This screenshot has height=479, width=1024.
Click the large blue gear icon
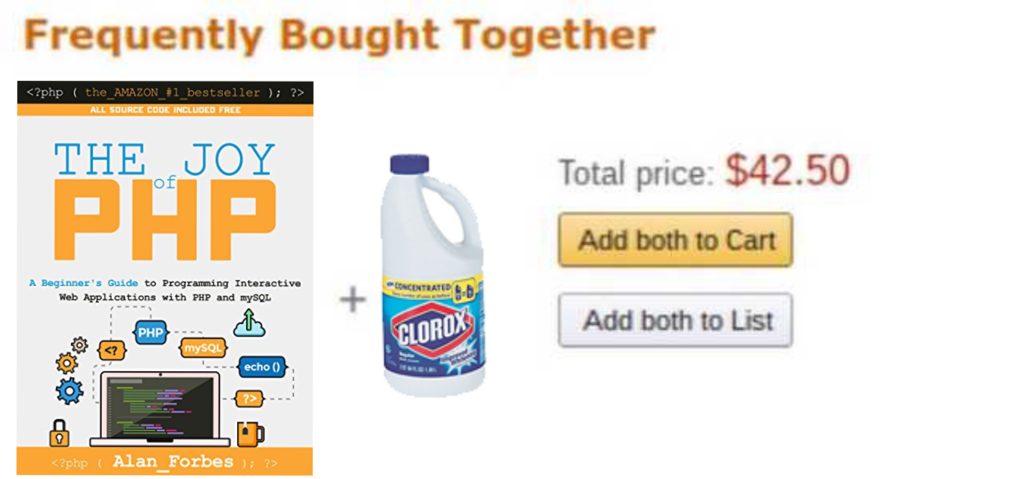tap(69, 390)
